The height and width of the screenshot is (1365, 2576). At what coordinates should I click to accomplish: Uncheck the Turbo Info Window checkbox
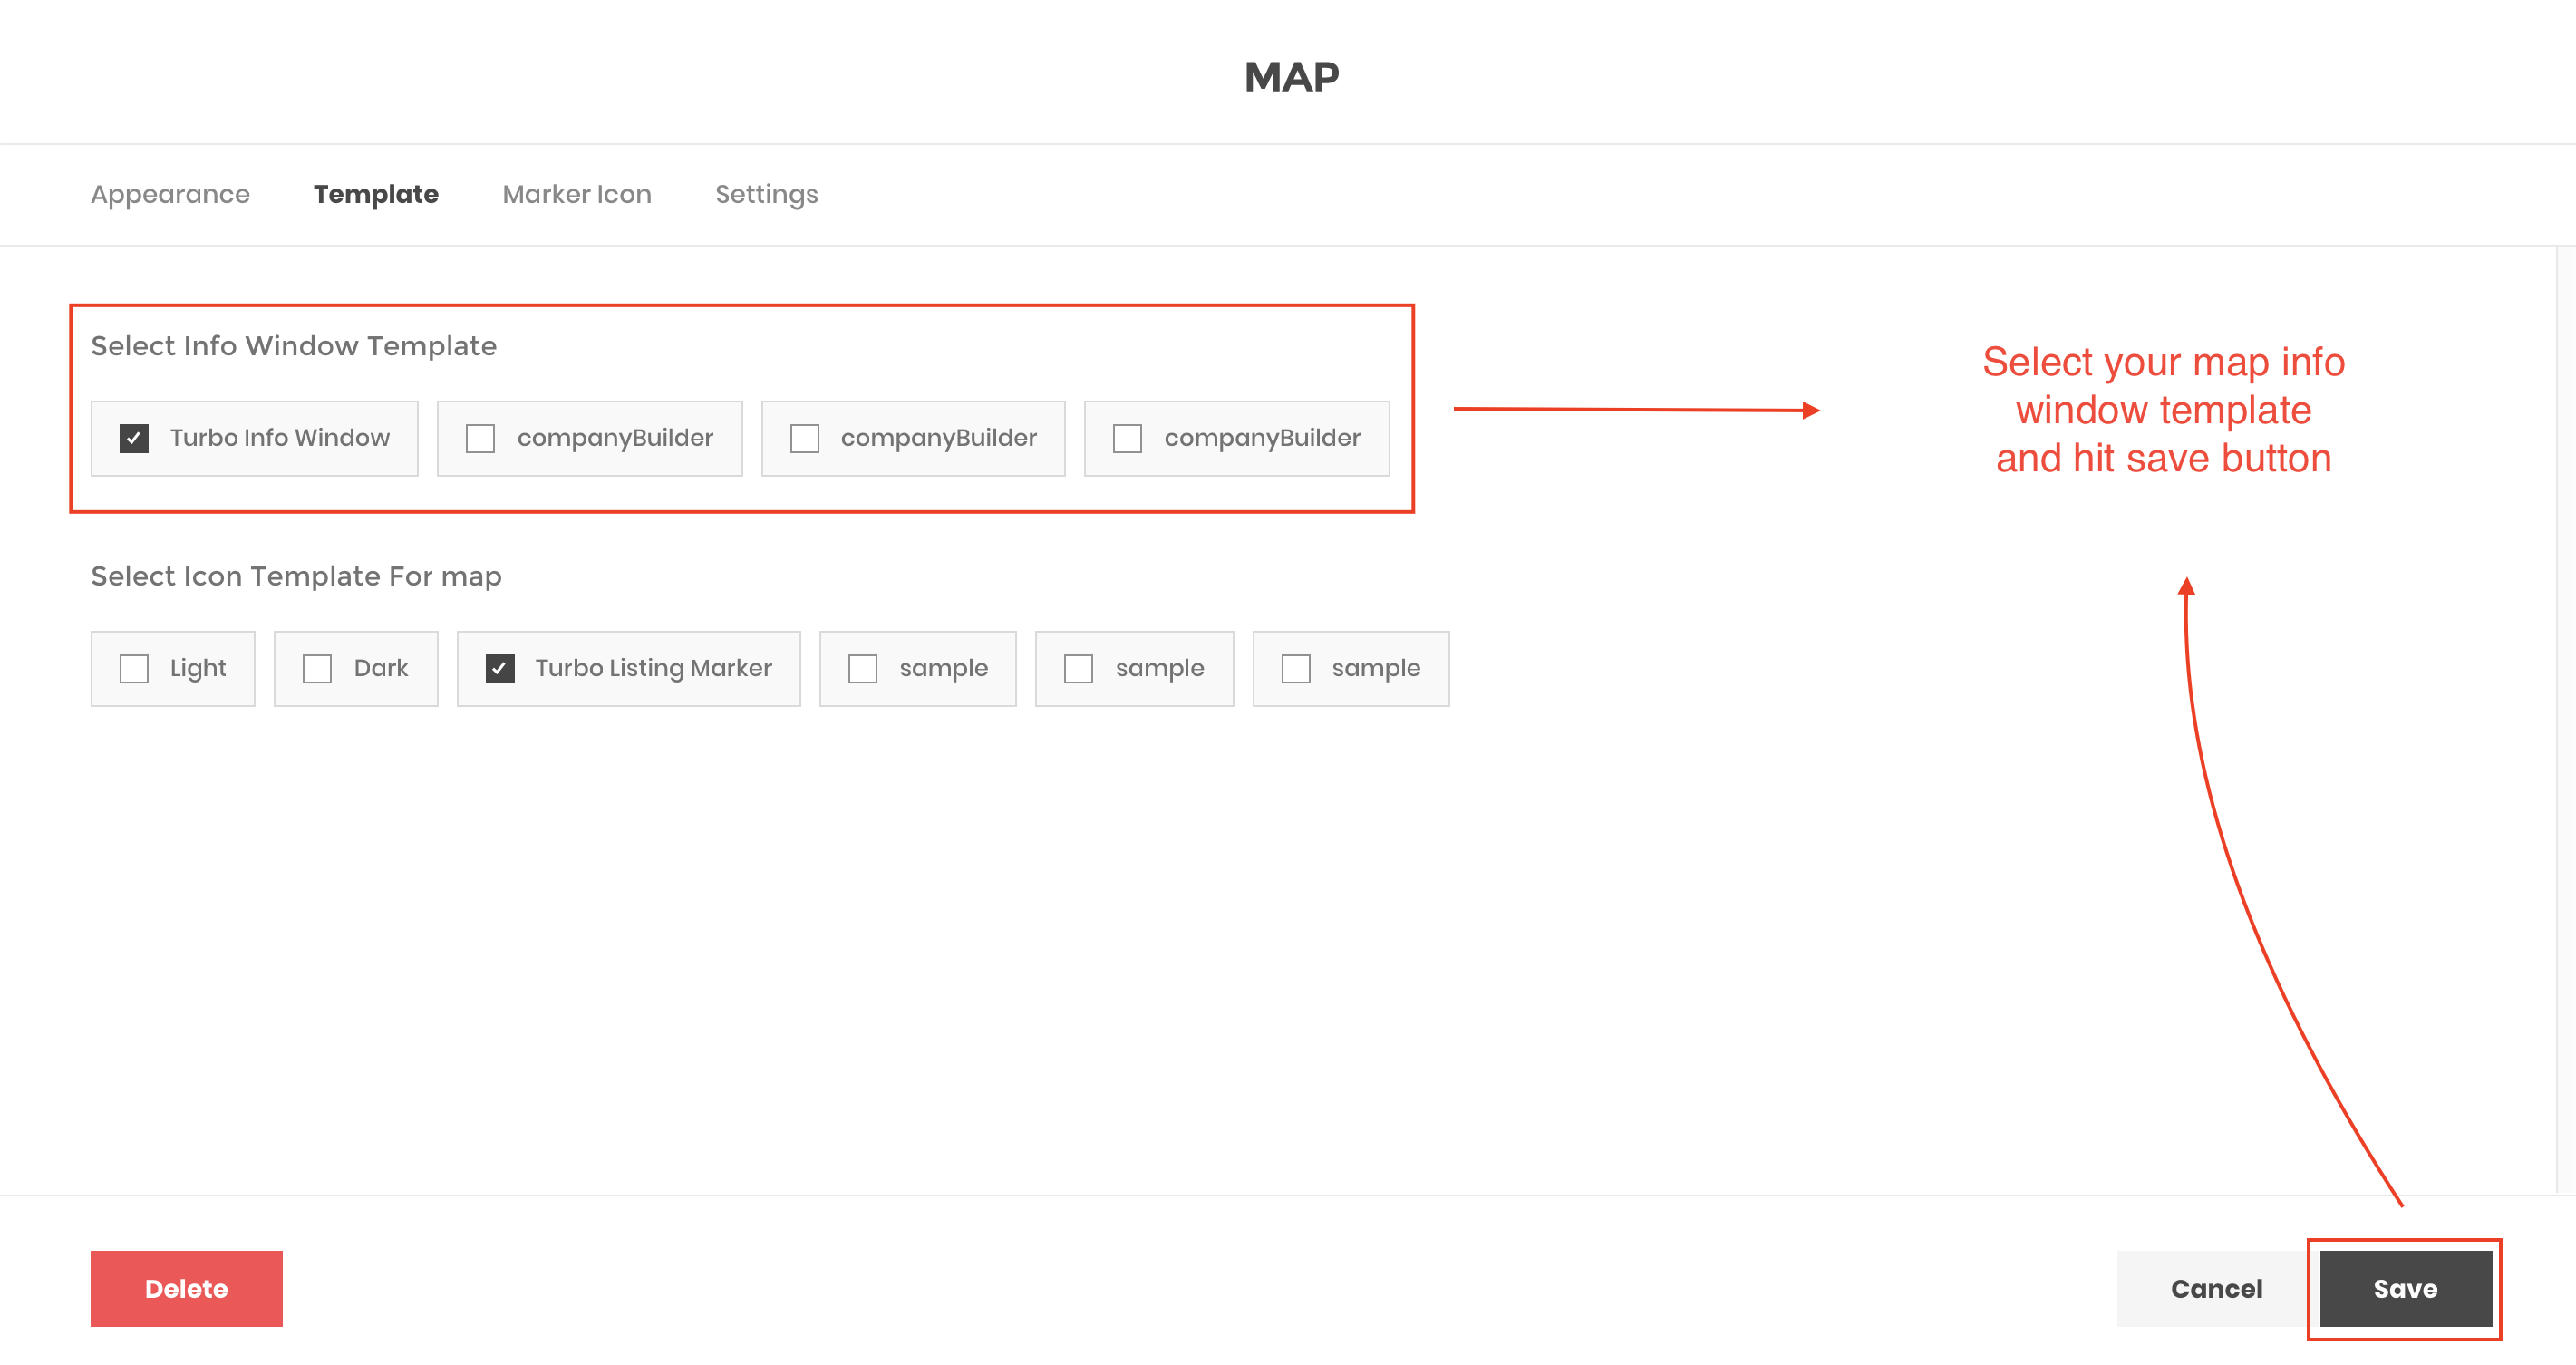pos(134,438)
